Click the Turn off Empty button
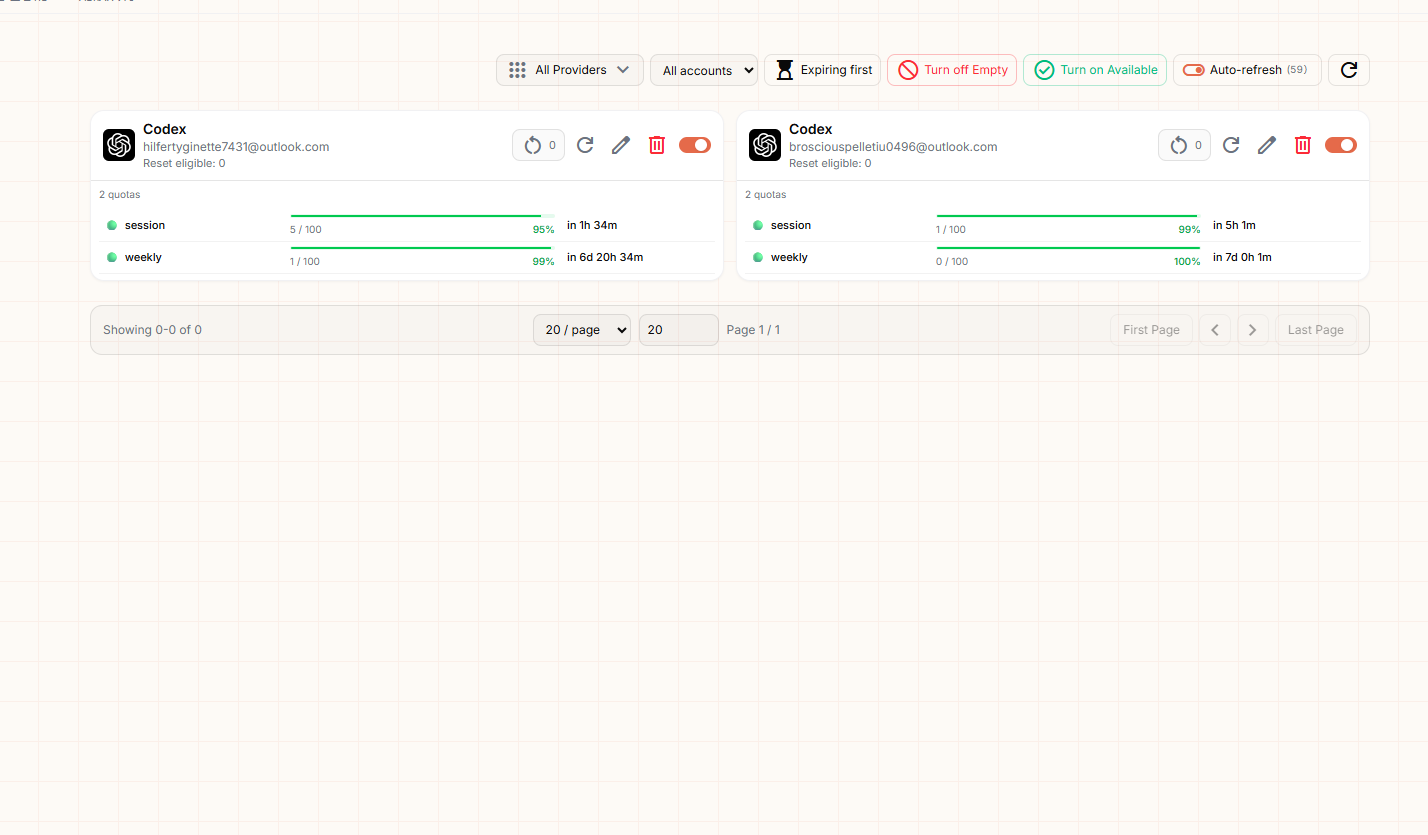1428x835 pixels. (952, 70)
